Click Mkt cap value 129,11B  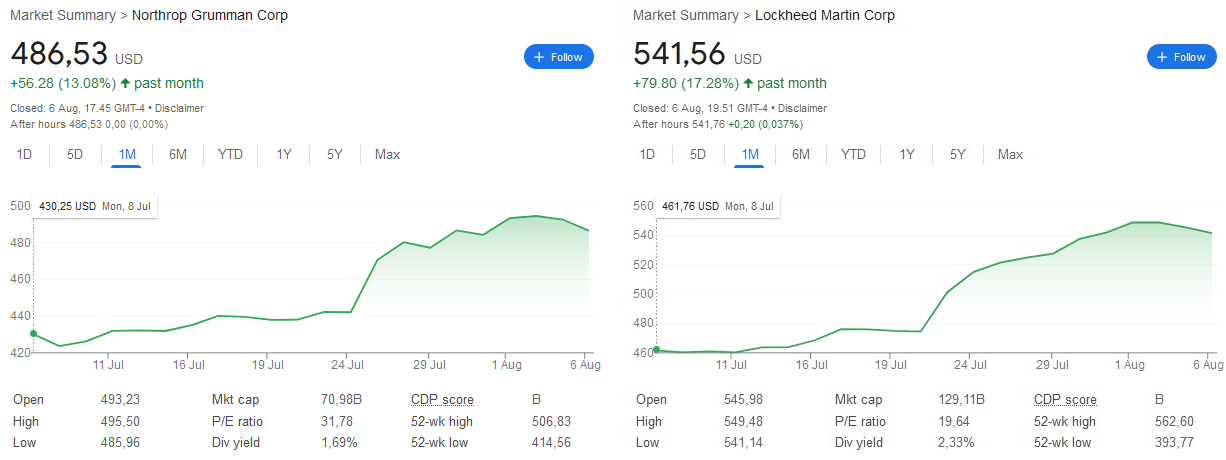(x=962, y=399)
